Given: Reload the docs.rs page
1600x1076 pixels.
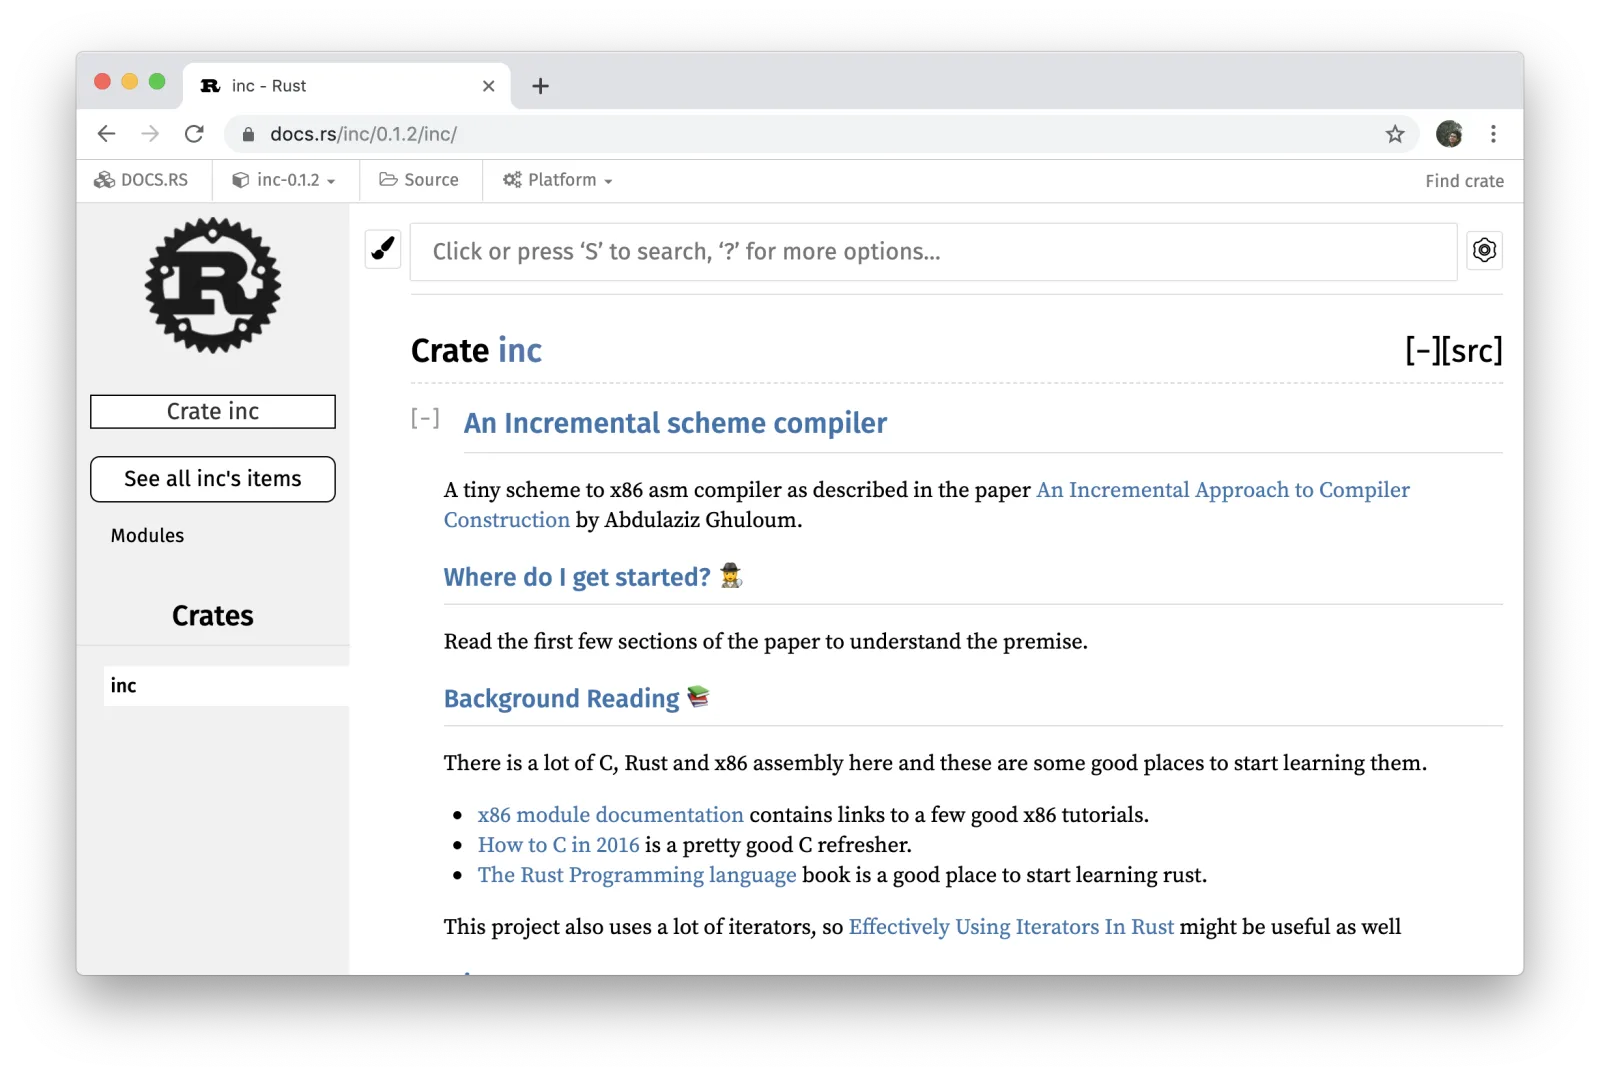Looking at the screenshot, I should click(x=194, y=134).
